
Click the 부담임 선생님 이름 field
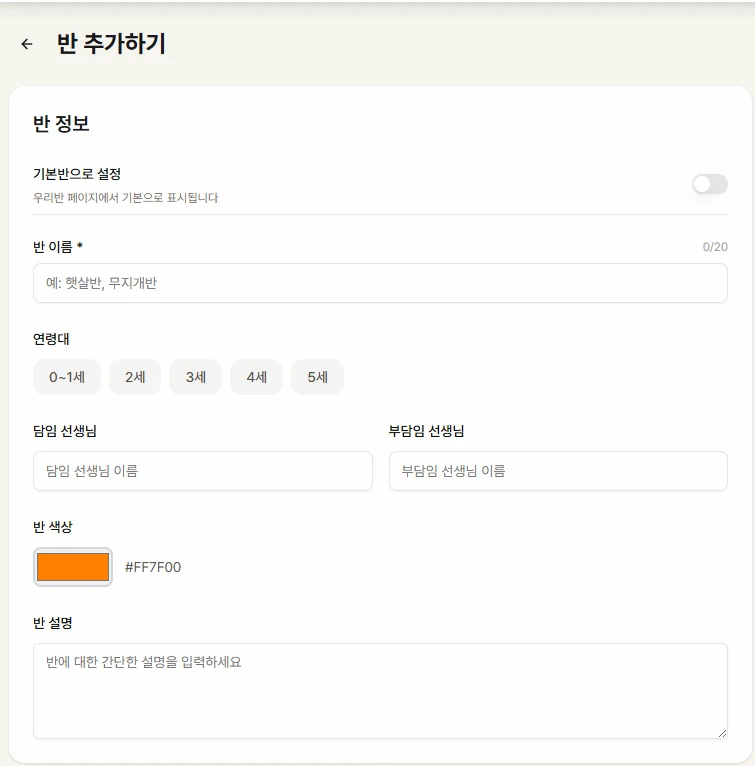pos(558,471)
